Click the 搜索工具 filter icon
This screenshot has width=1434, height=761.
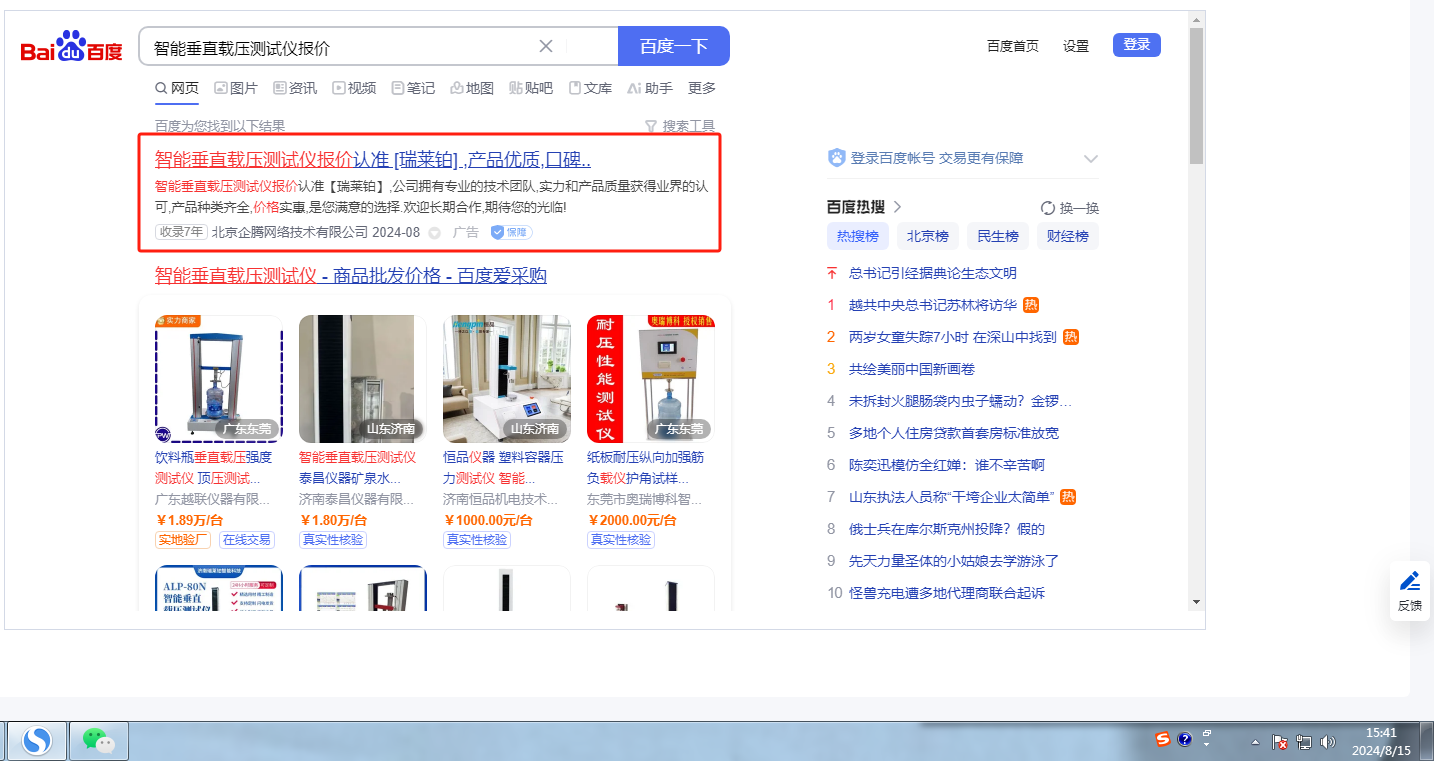point(651,126)
